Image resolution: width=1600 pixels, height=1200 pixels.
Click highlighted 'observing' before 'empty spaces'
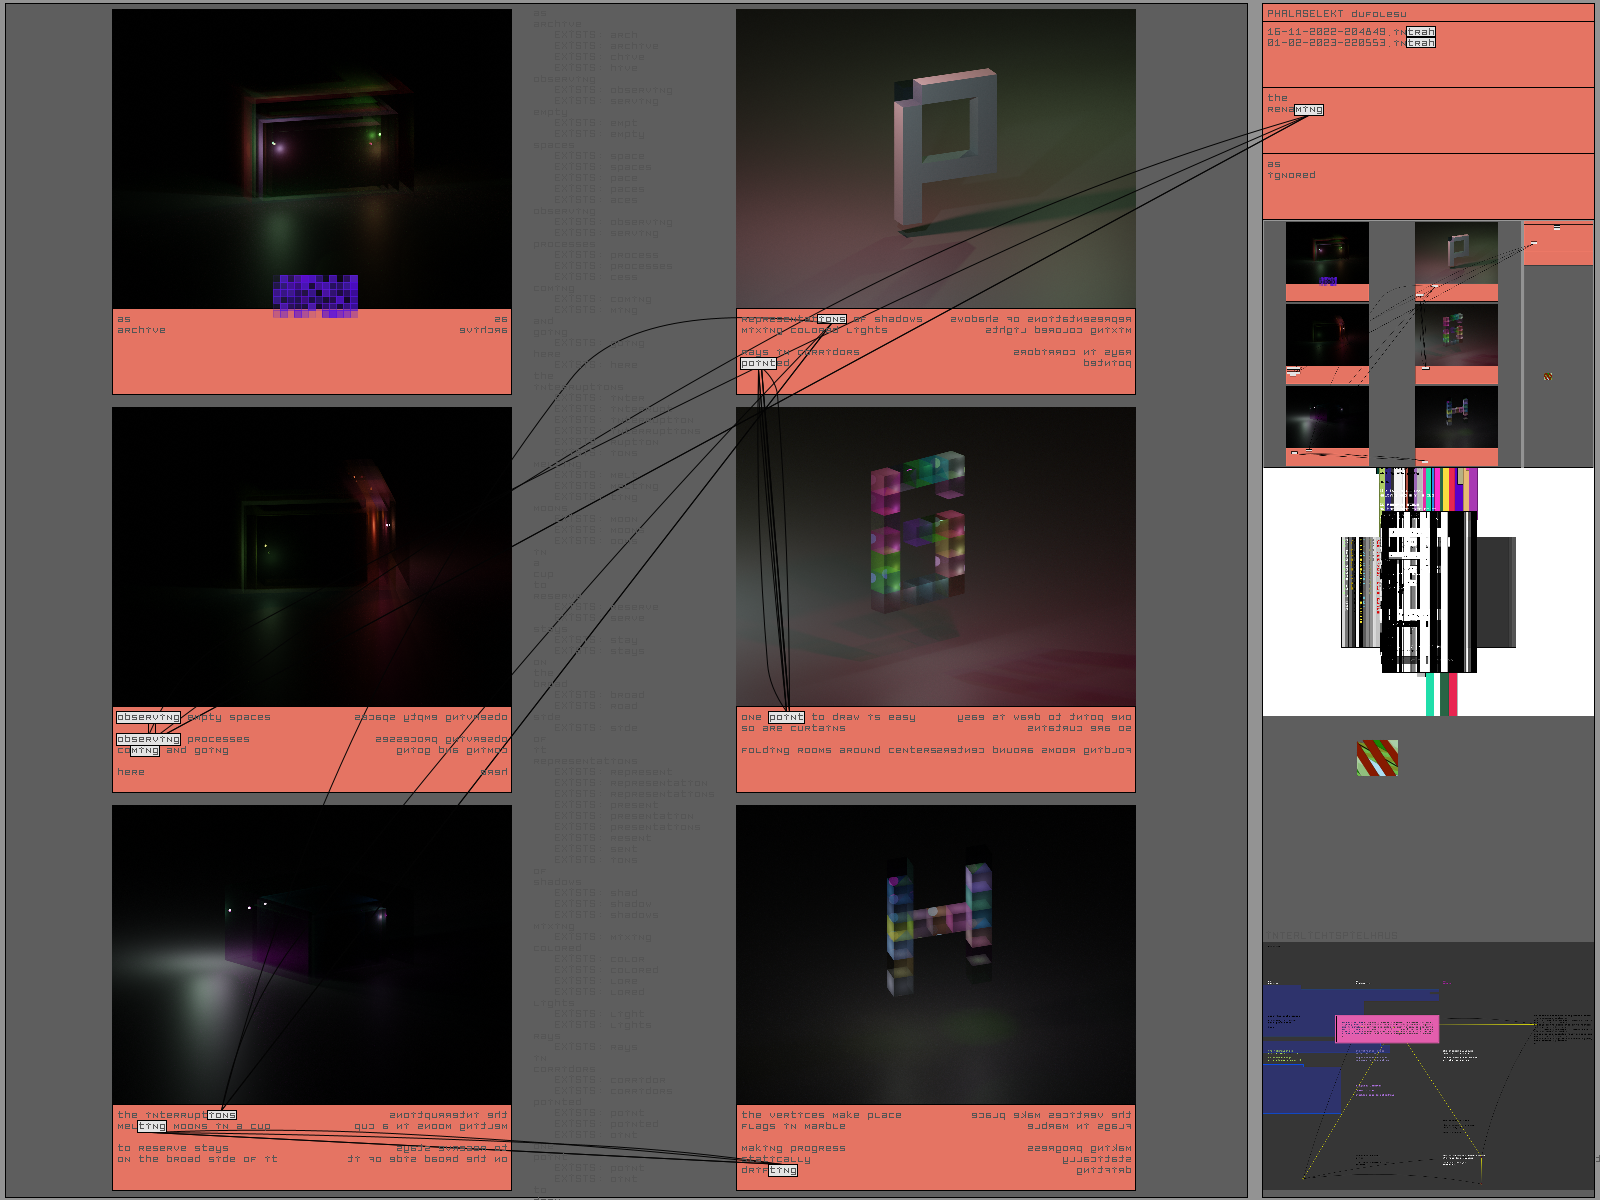click(x=148, y=717)
